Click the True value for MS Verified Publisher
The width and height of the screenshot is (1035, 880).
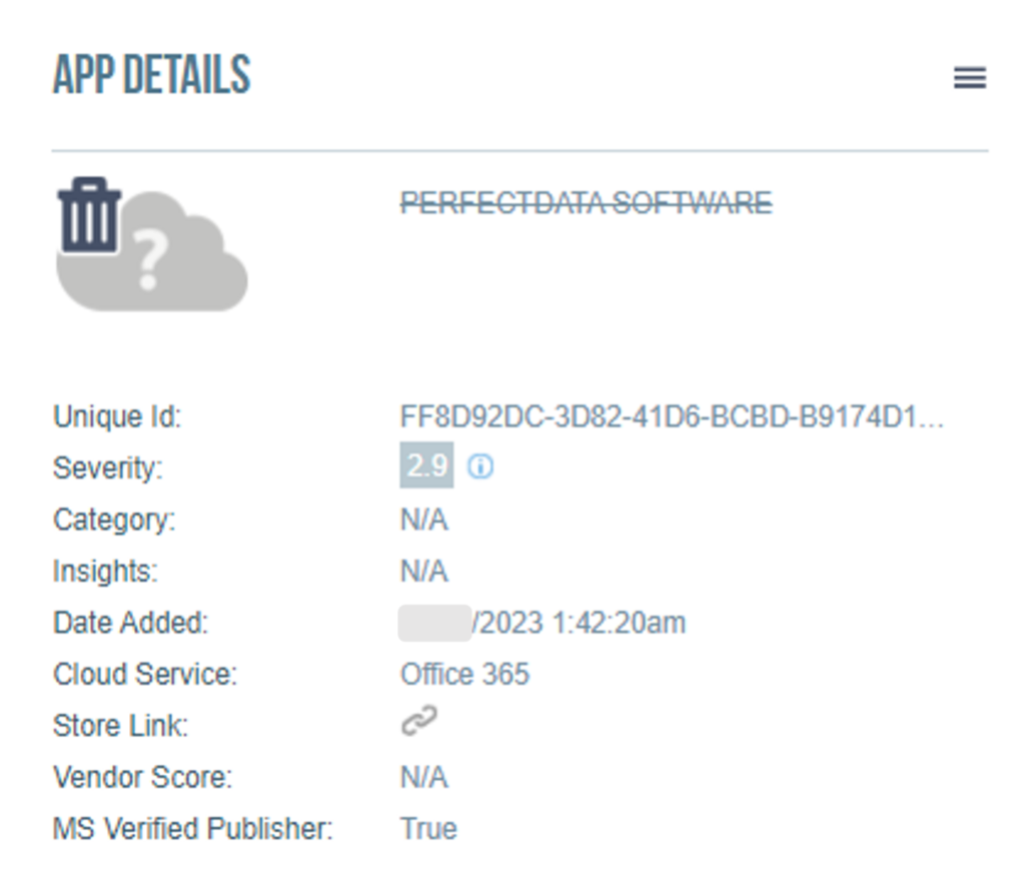428,829
